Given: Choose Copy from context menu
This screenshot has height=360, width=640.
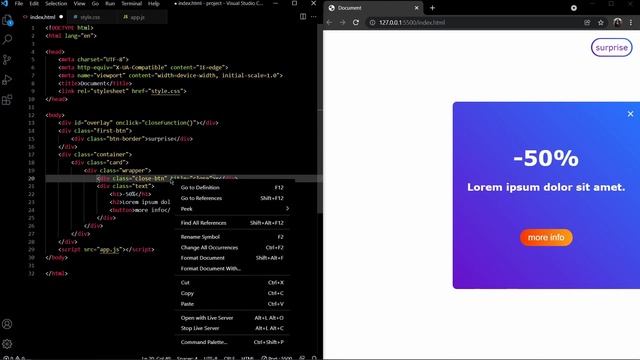Looking at the screenshot, I should pos(232,293).
